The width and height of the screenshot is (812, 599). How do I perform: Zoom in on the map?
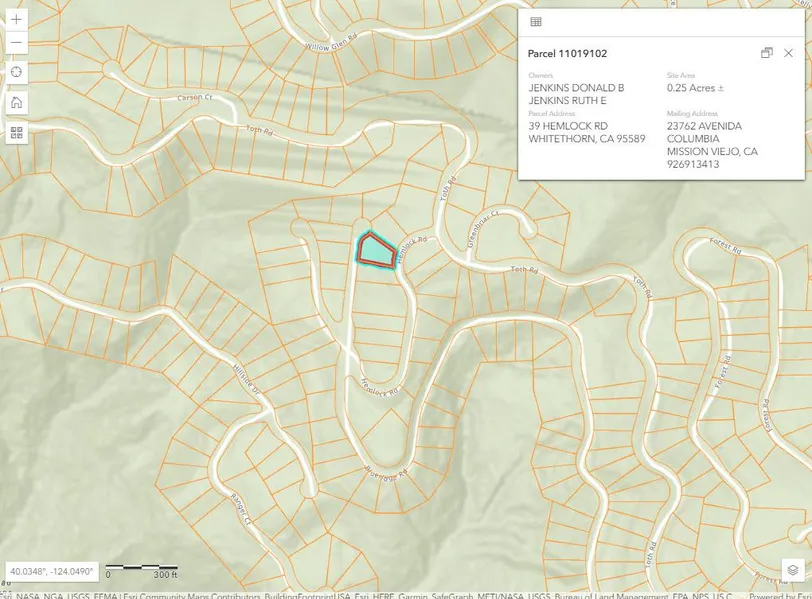tap(16, 19)
